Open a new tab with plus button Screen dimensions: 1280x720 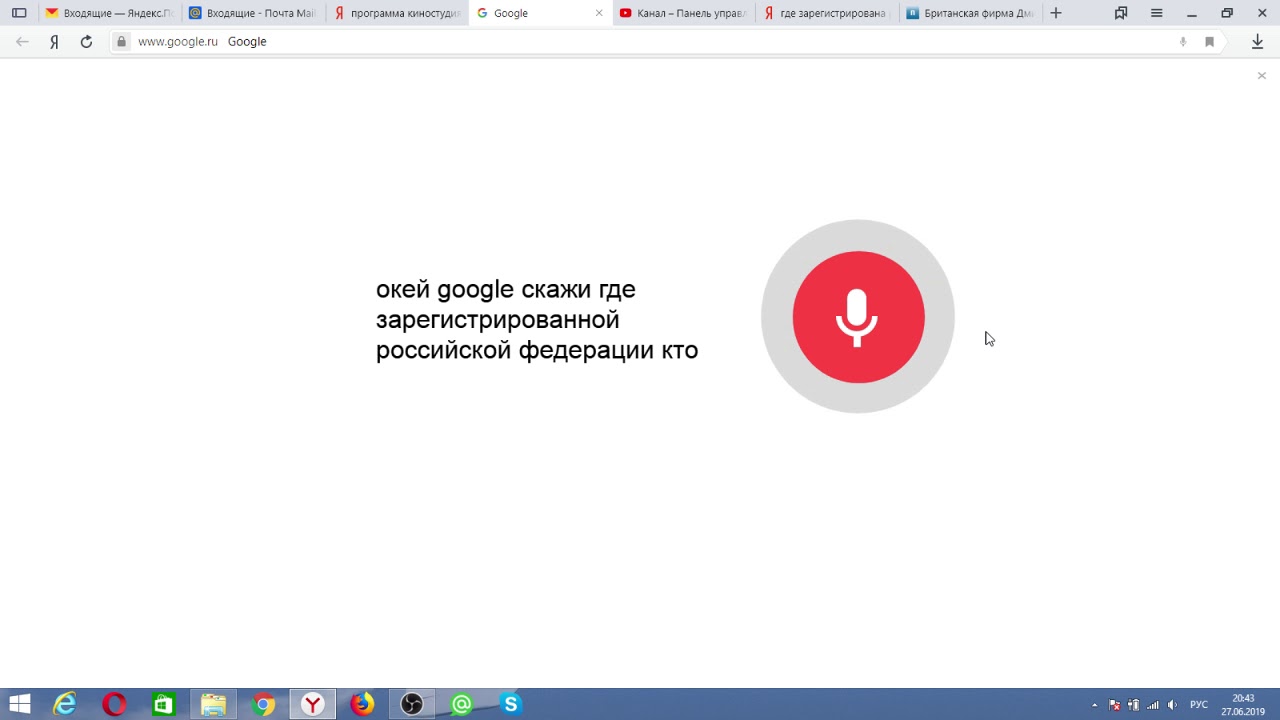click(1056, 13)
